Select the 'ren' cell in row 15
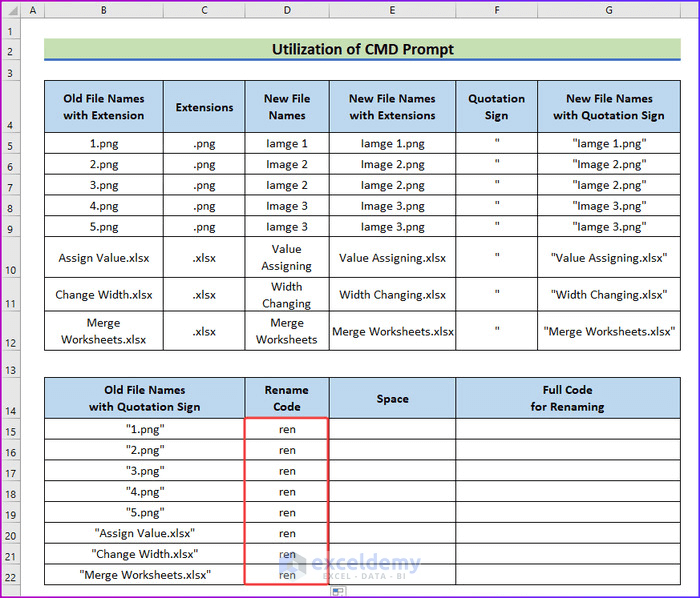Screen dimensions: 700x598 287,429
